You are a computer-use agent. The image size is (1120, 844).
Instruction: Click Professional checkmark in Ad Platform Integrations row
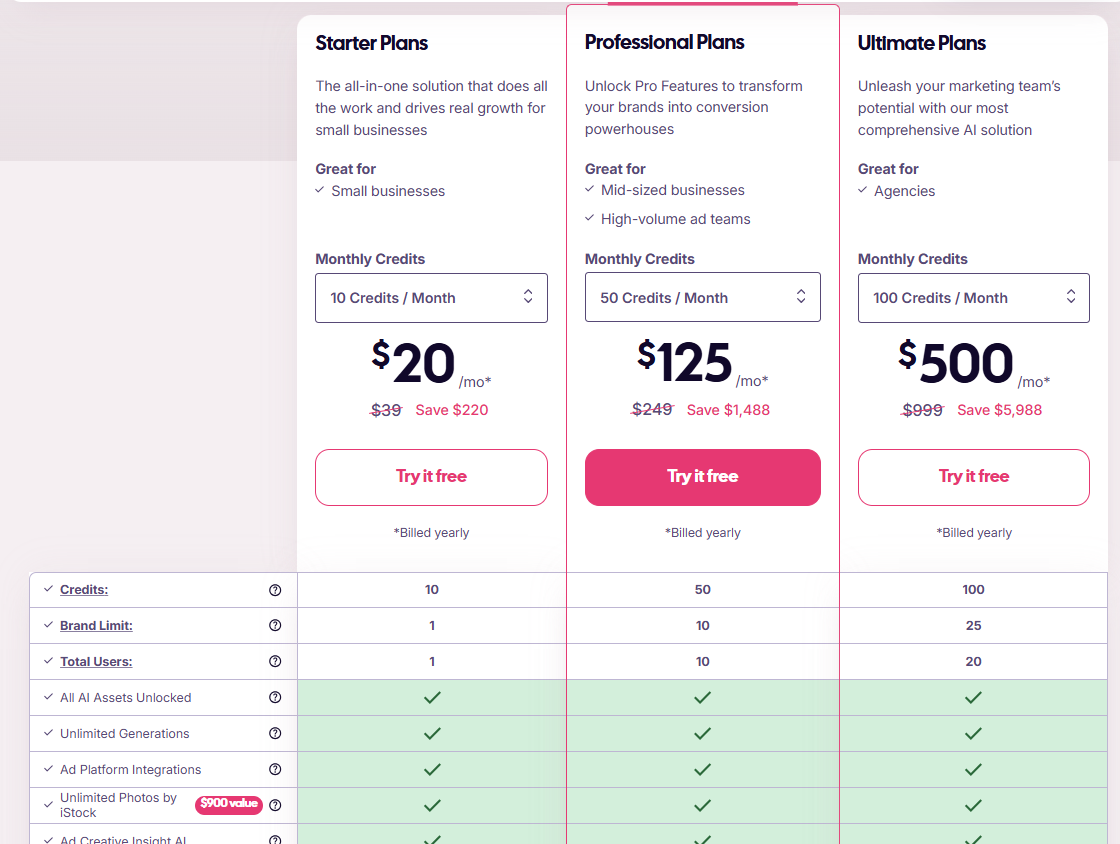tap(703, 770)
